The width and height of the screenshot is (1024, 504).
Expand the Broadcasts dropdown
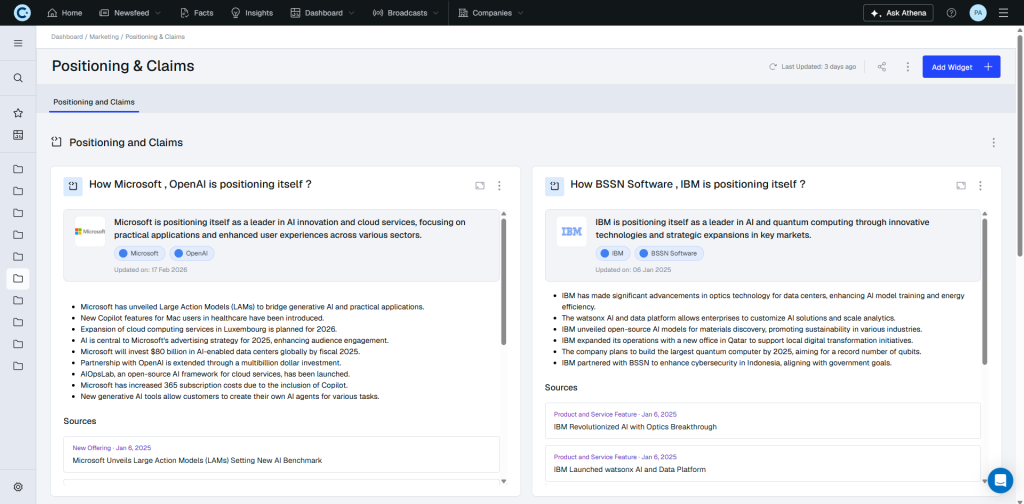click(x=405, y=13)
